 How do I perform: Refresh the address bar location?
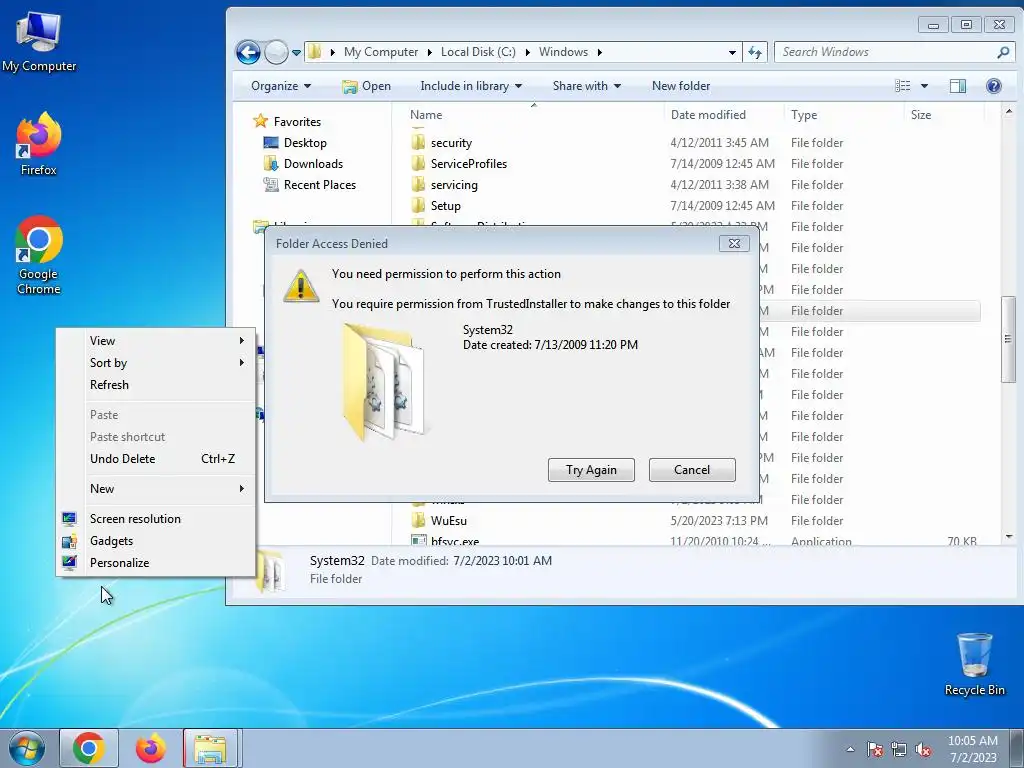pos(755,52)
